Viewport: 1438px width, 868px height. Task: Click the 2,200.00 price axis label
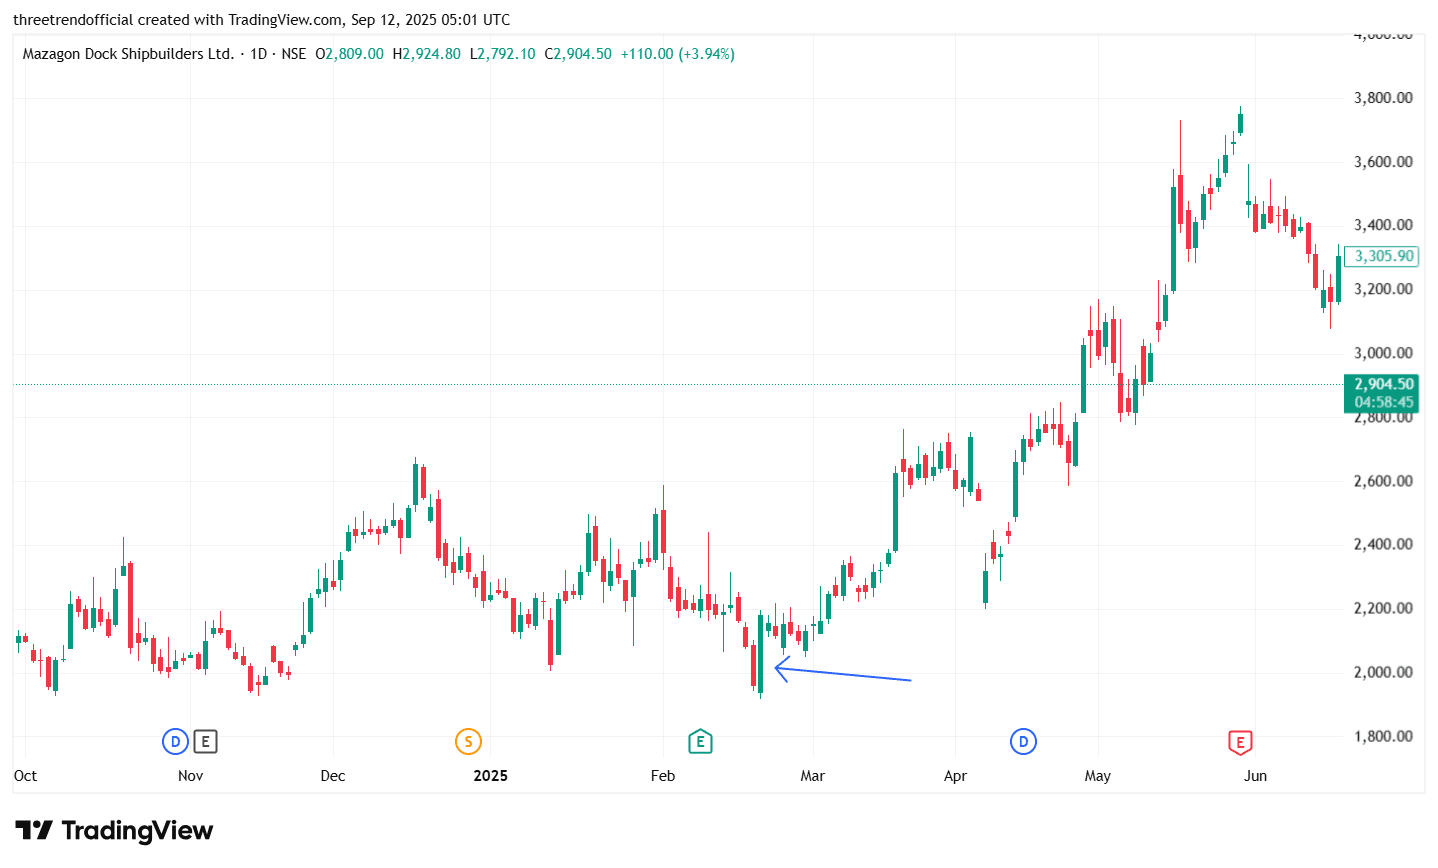[1383, 608]
